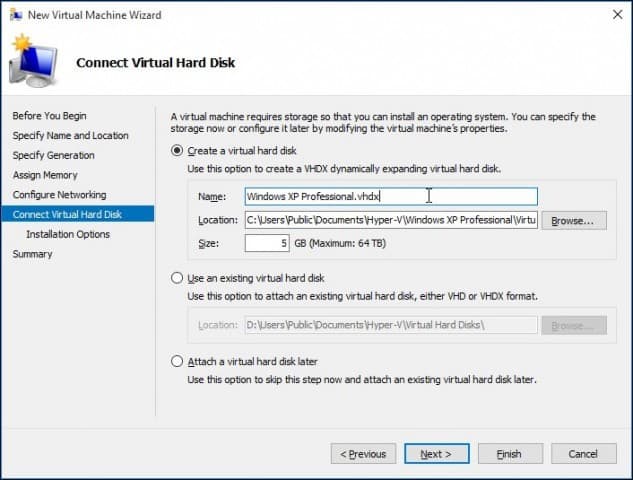Click the existing disk D:\Users Location field
This screenshot has height=480, width=633.
pos(391,325)
